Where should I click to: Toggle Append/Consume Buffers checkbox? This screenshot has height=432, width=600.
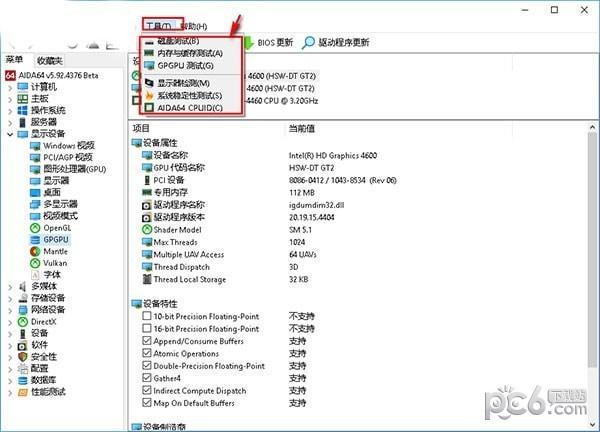click(147, 341)
